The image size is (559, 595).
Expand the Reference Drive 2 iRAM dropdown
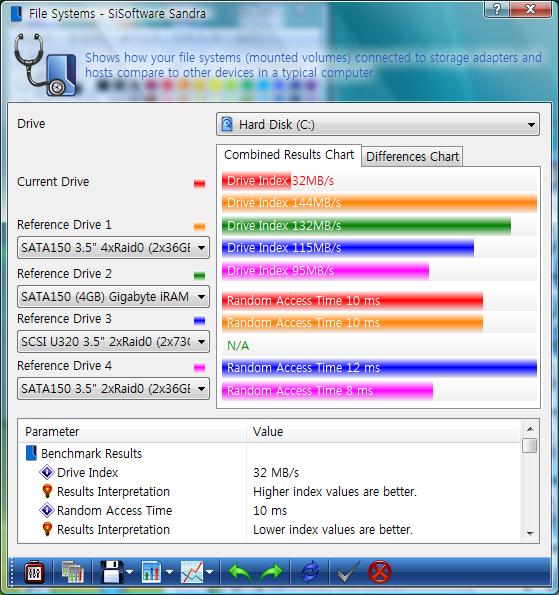pos(113,296)
